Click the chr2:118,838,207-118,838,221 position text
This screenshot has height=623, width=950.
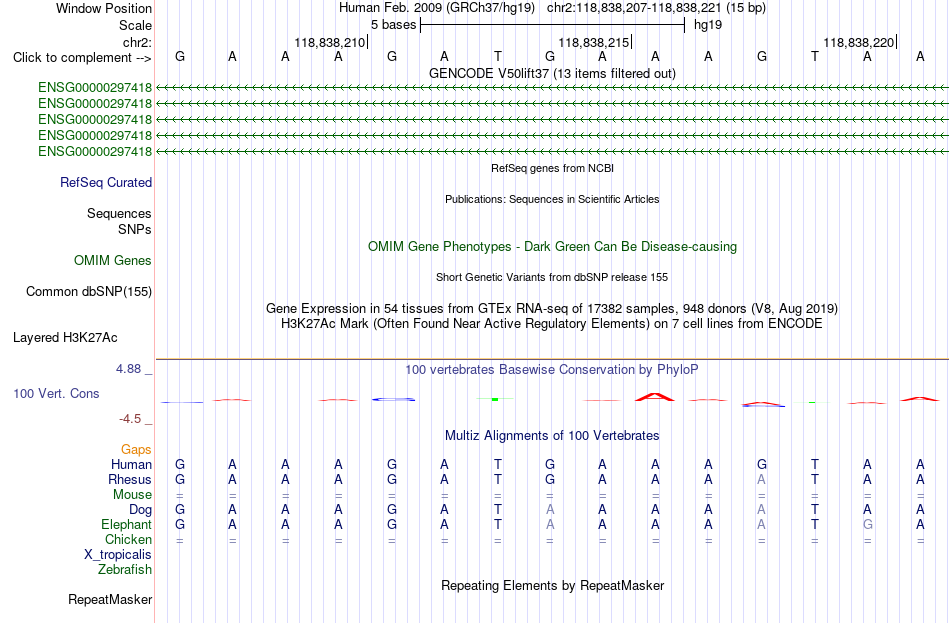pyautogui.click(x=633, y=8)
